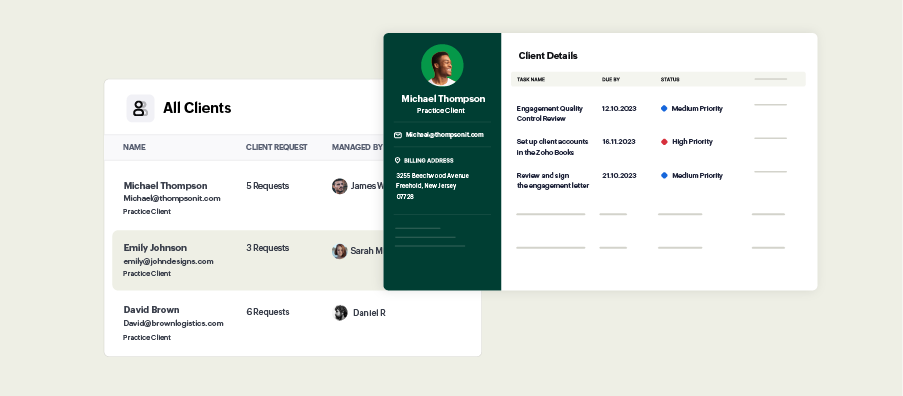Click Sarah's avatar next to Emily Johnson
Image resolution: width=903 pixels, height=396 pixels.
(340, 251)
